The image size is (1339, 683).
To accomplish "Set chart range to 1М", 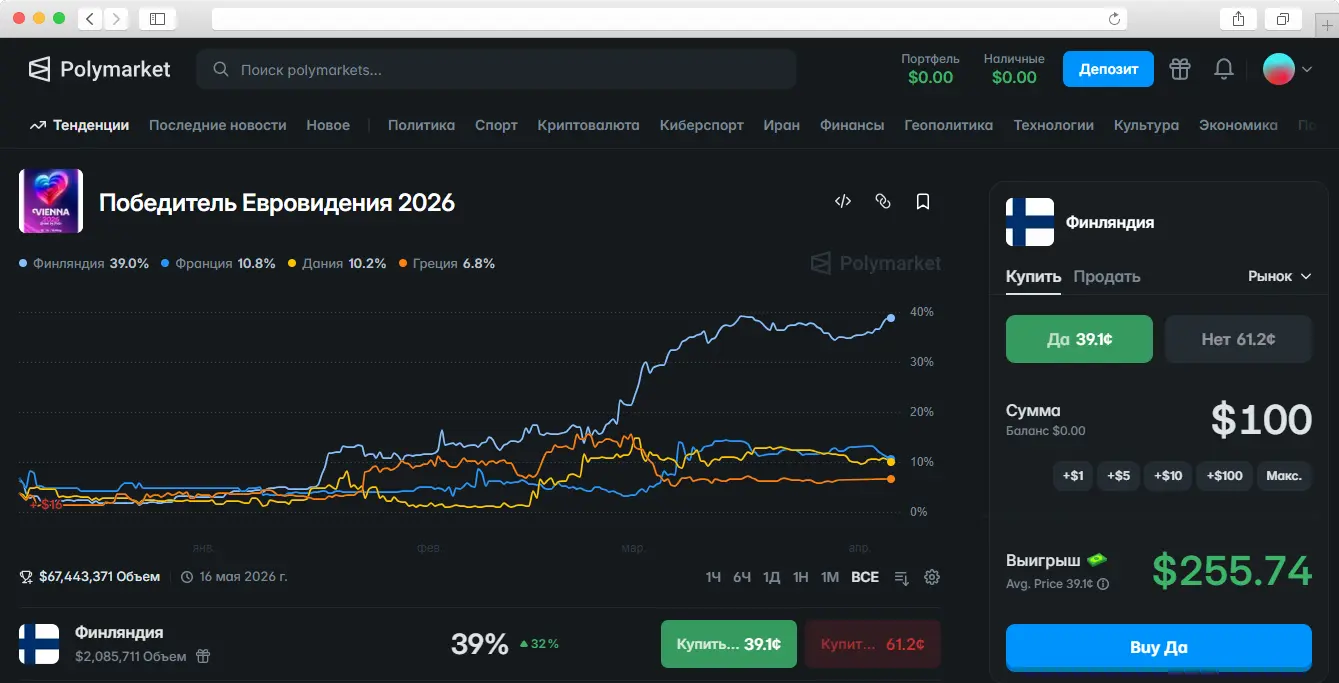I will (830, 577).
